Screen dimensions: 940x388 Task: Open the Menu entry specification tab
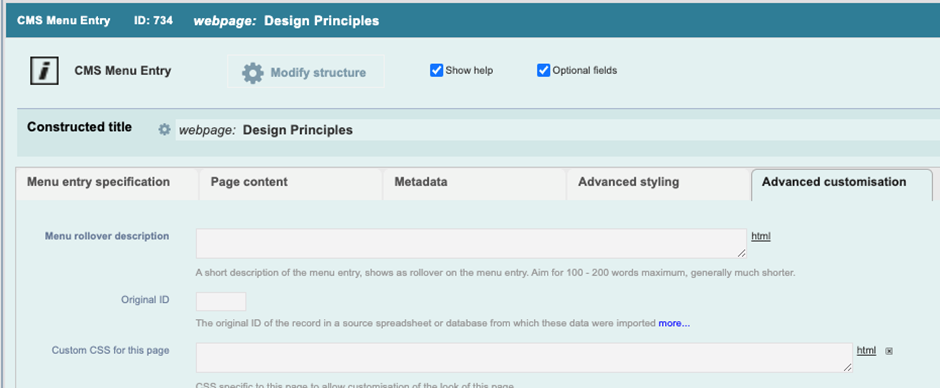click(x=107, y=184)
